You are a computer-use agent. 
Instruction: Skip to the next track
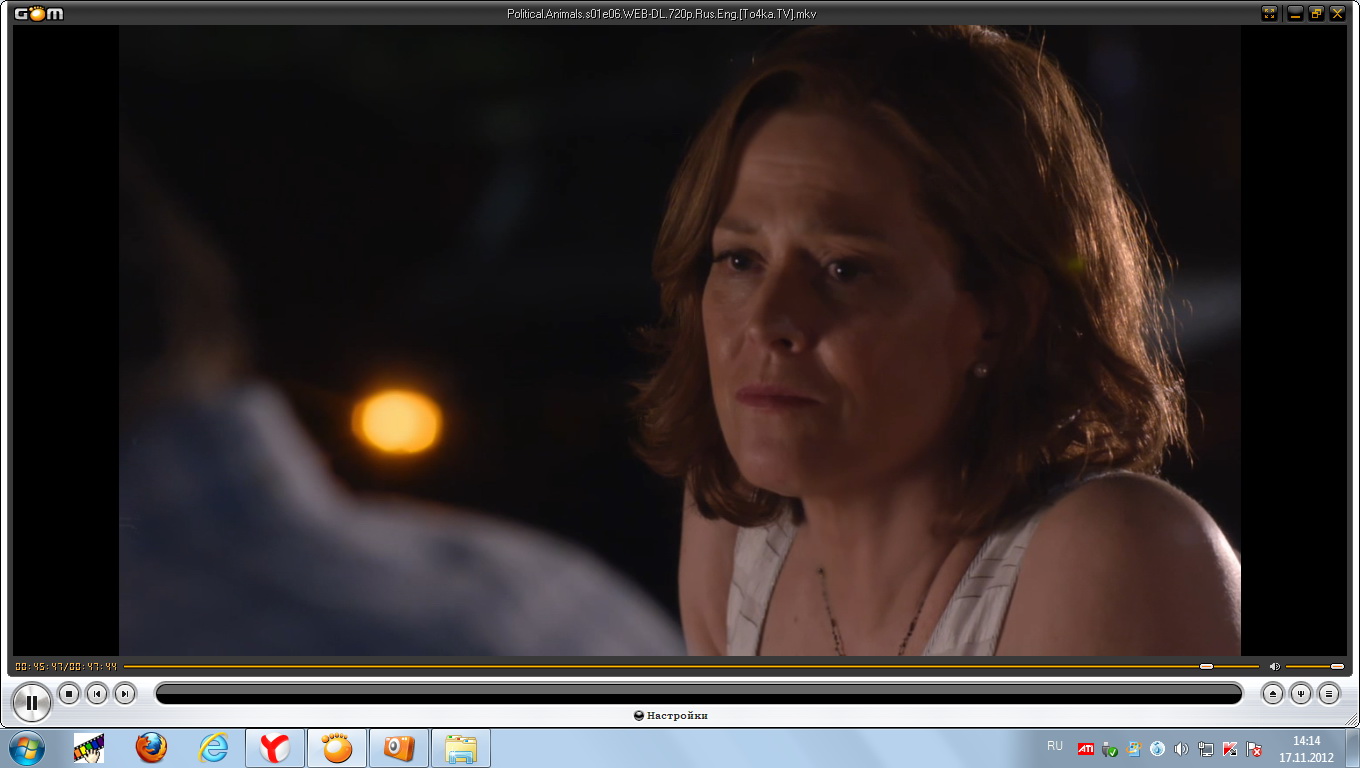point(125,693)
